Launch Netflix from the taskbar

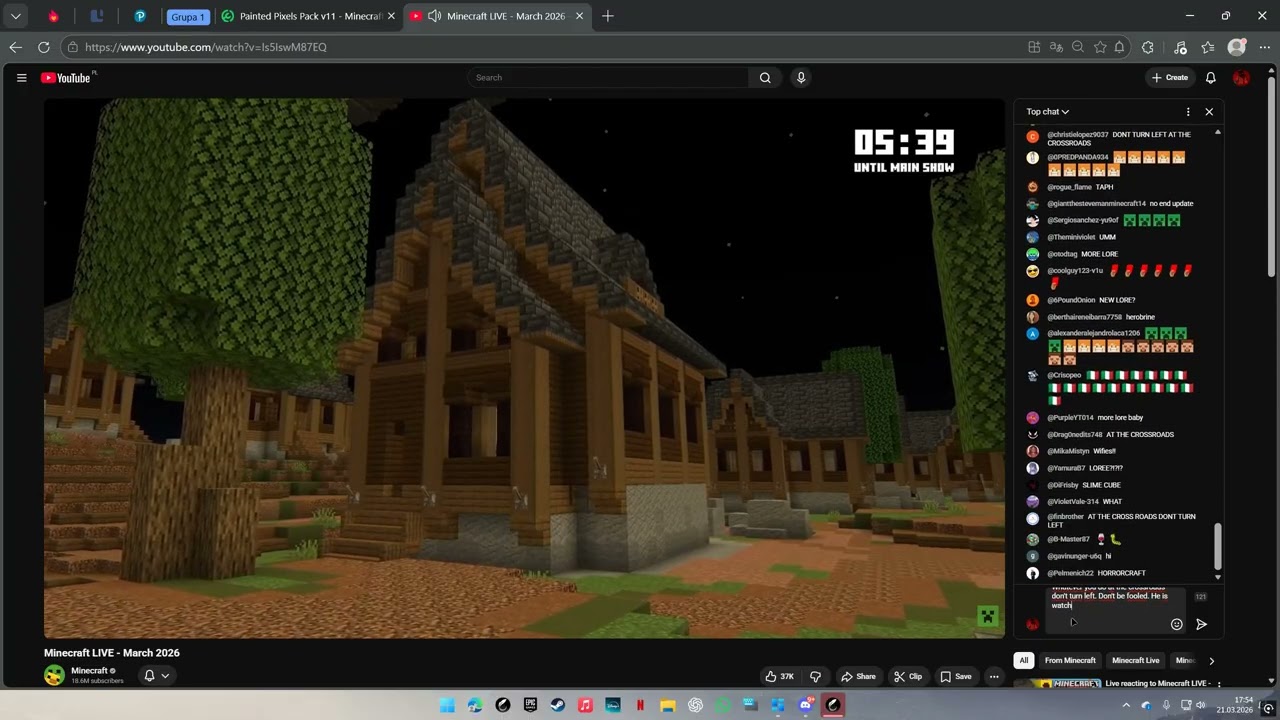coord(641,705)
